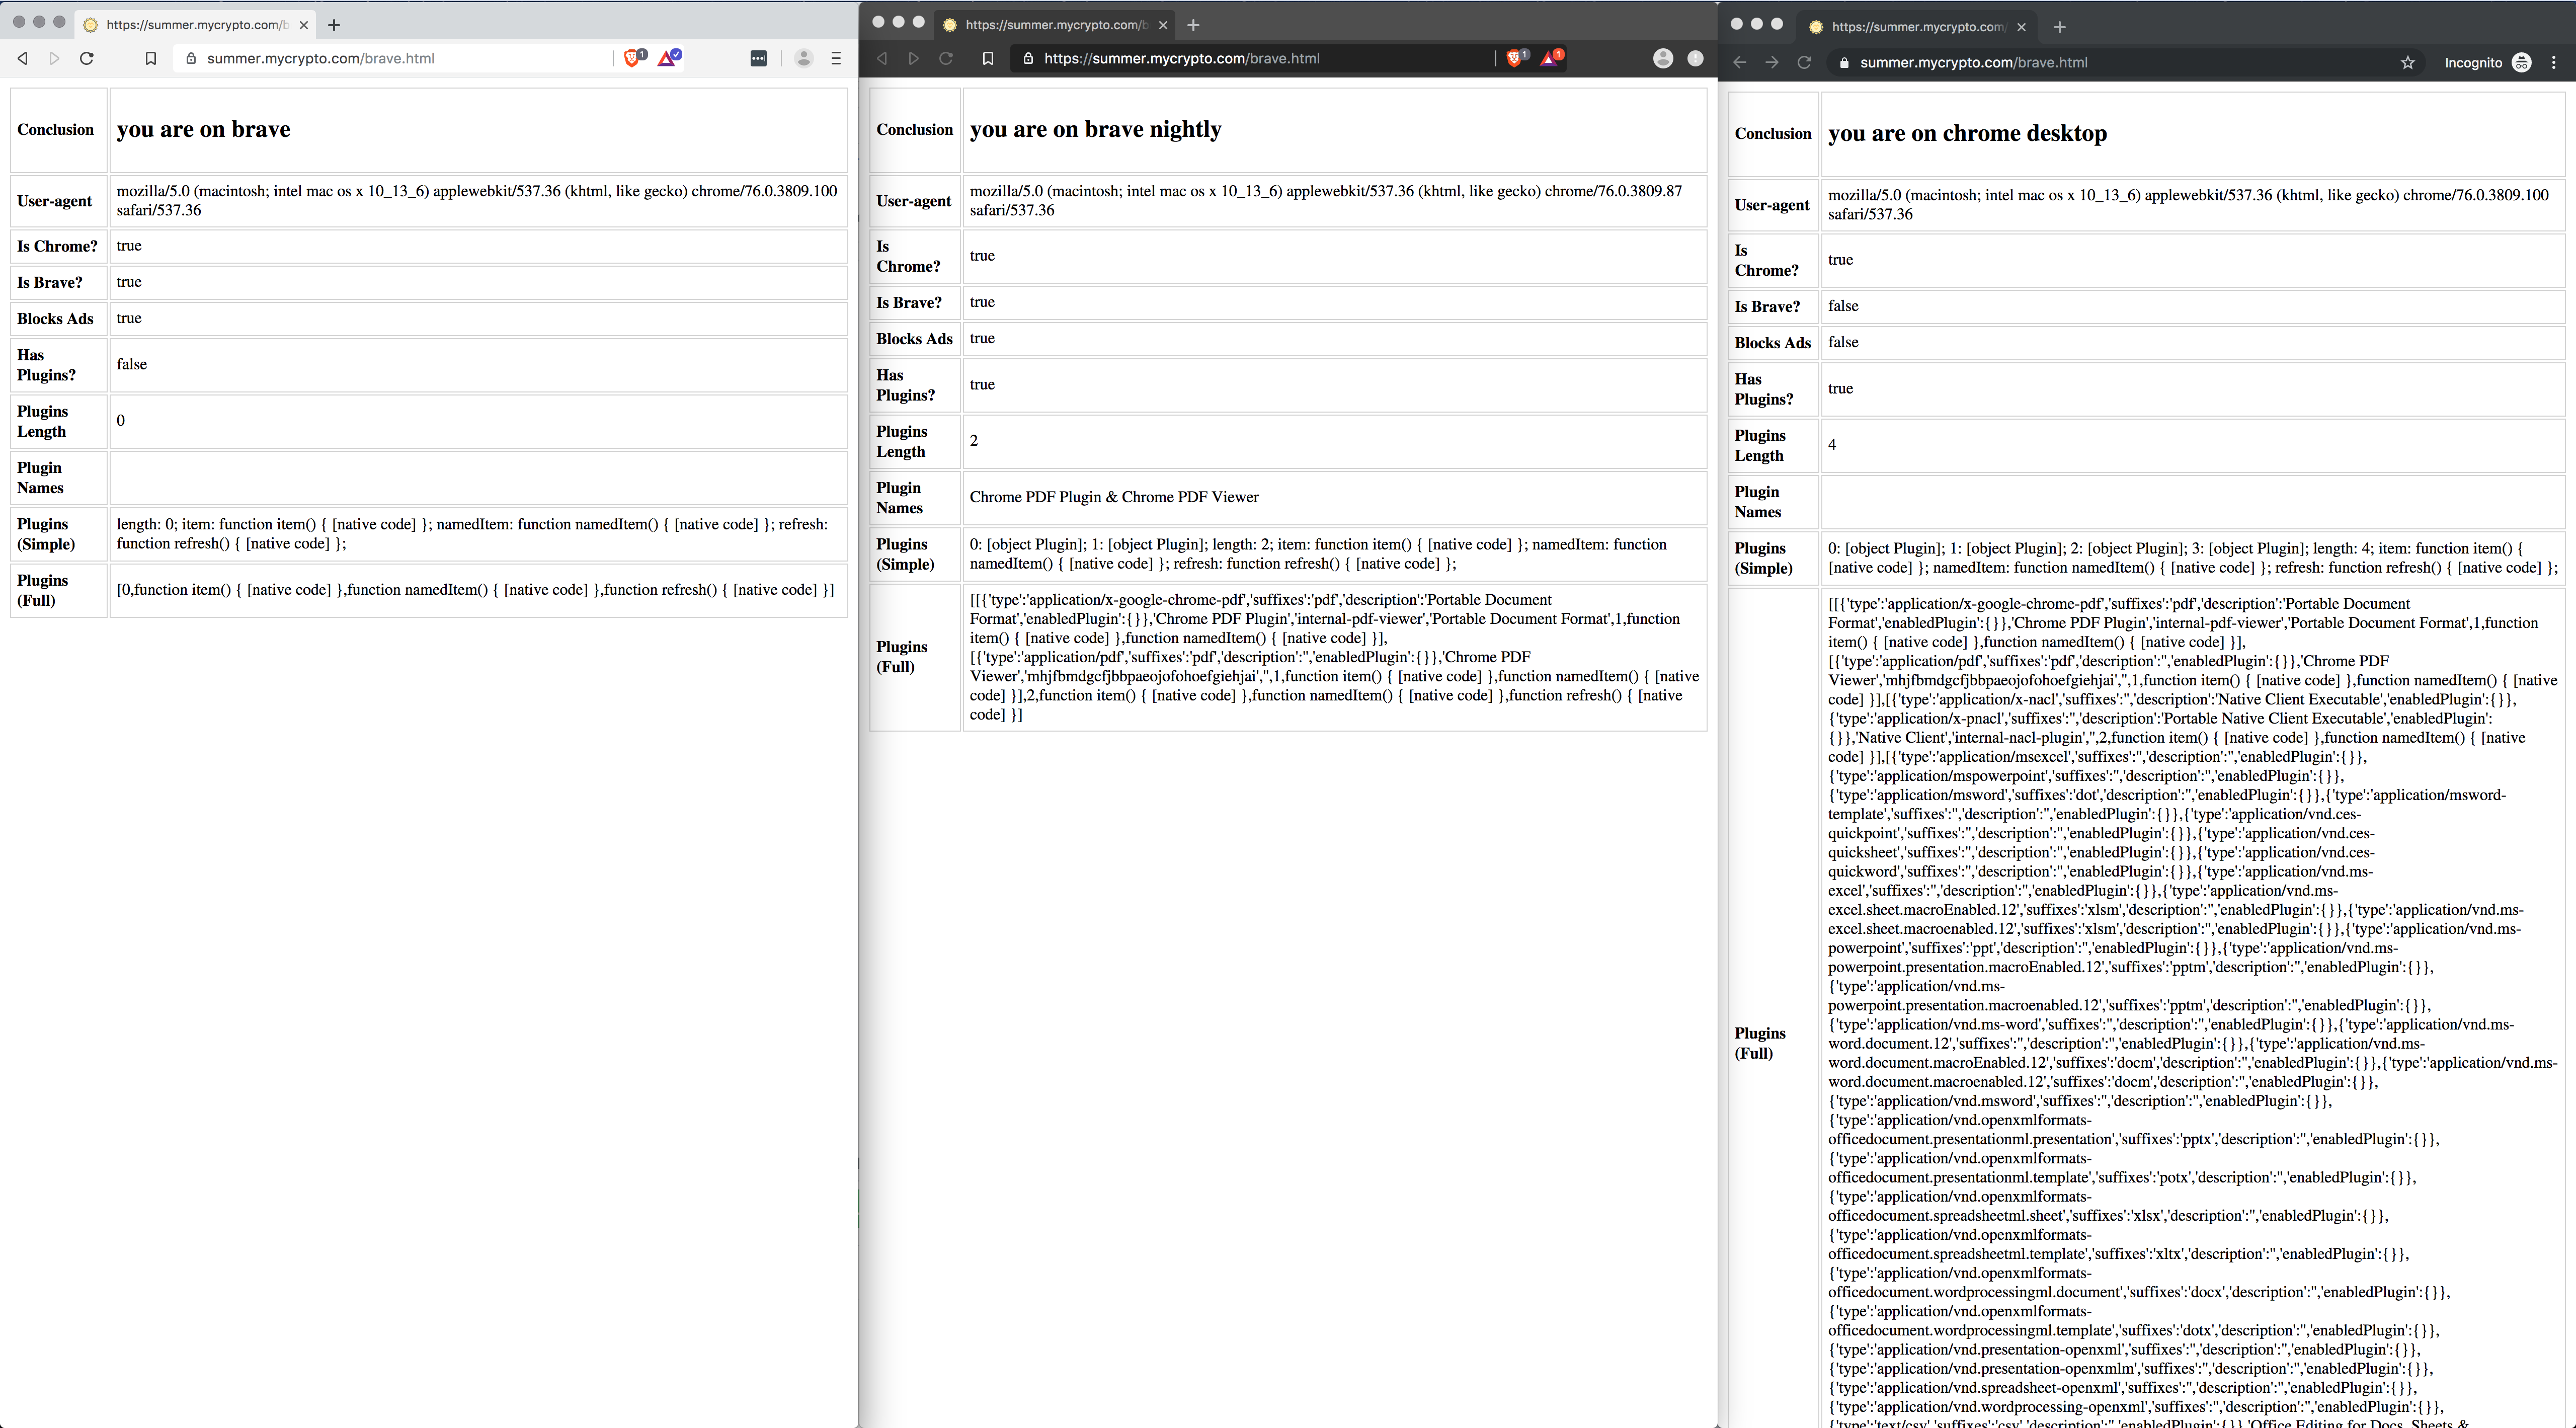This screenshot has width=2576, height=1428.
Task: View site lock info in Brave Nightly window
Action: point(1028,58)
